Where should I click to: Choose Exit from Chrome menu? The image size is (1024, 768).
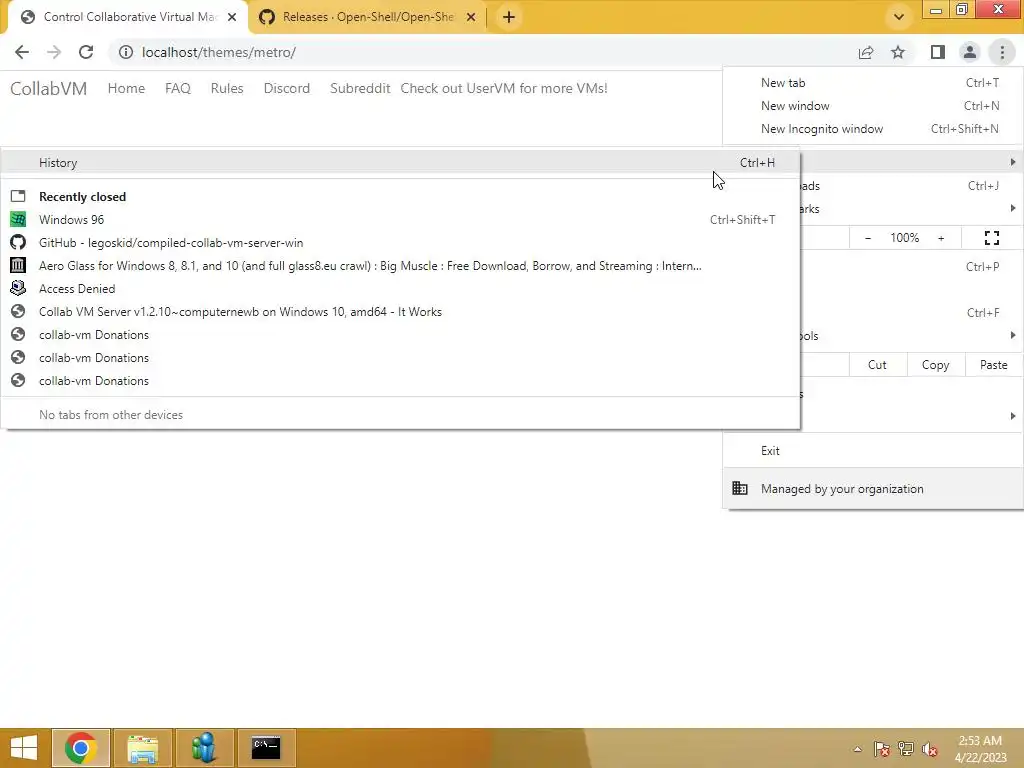tap(873, 451)
